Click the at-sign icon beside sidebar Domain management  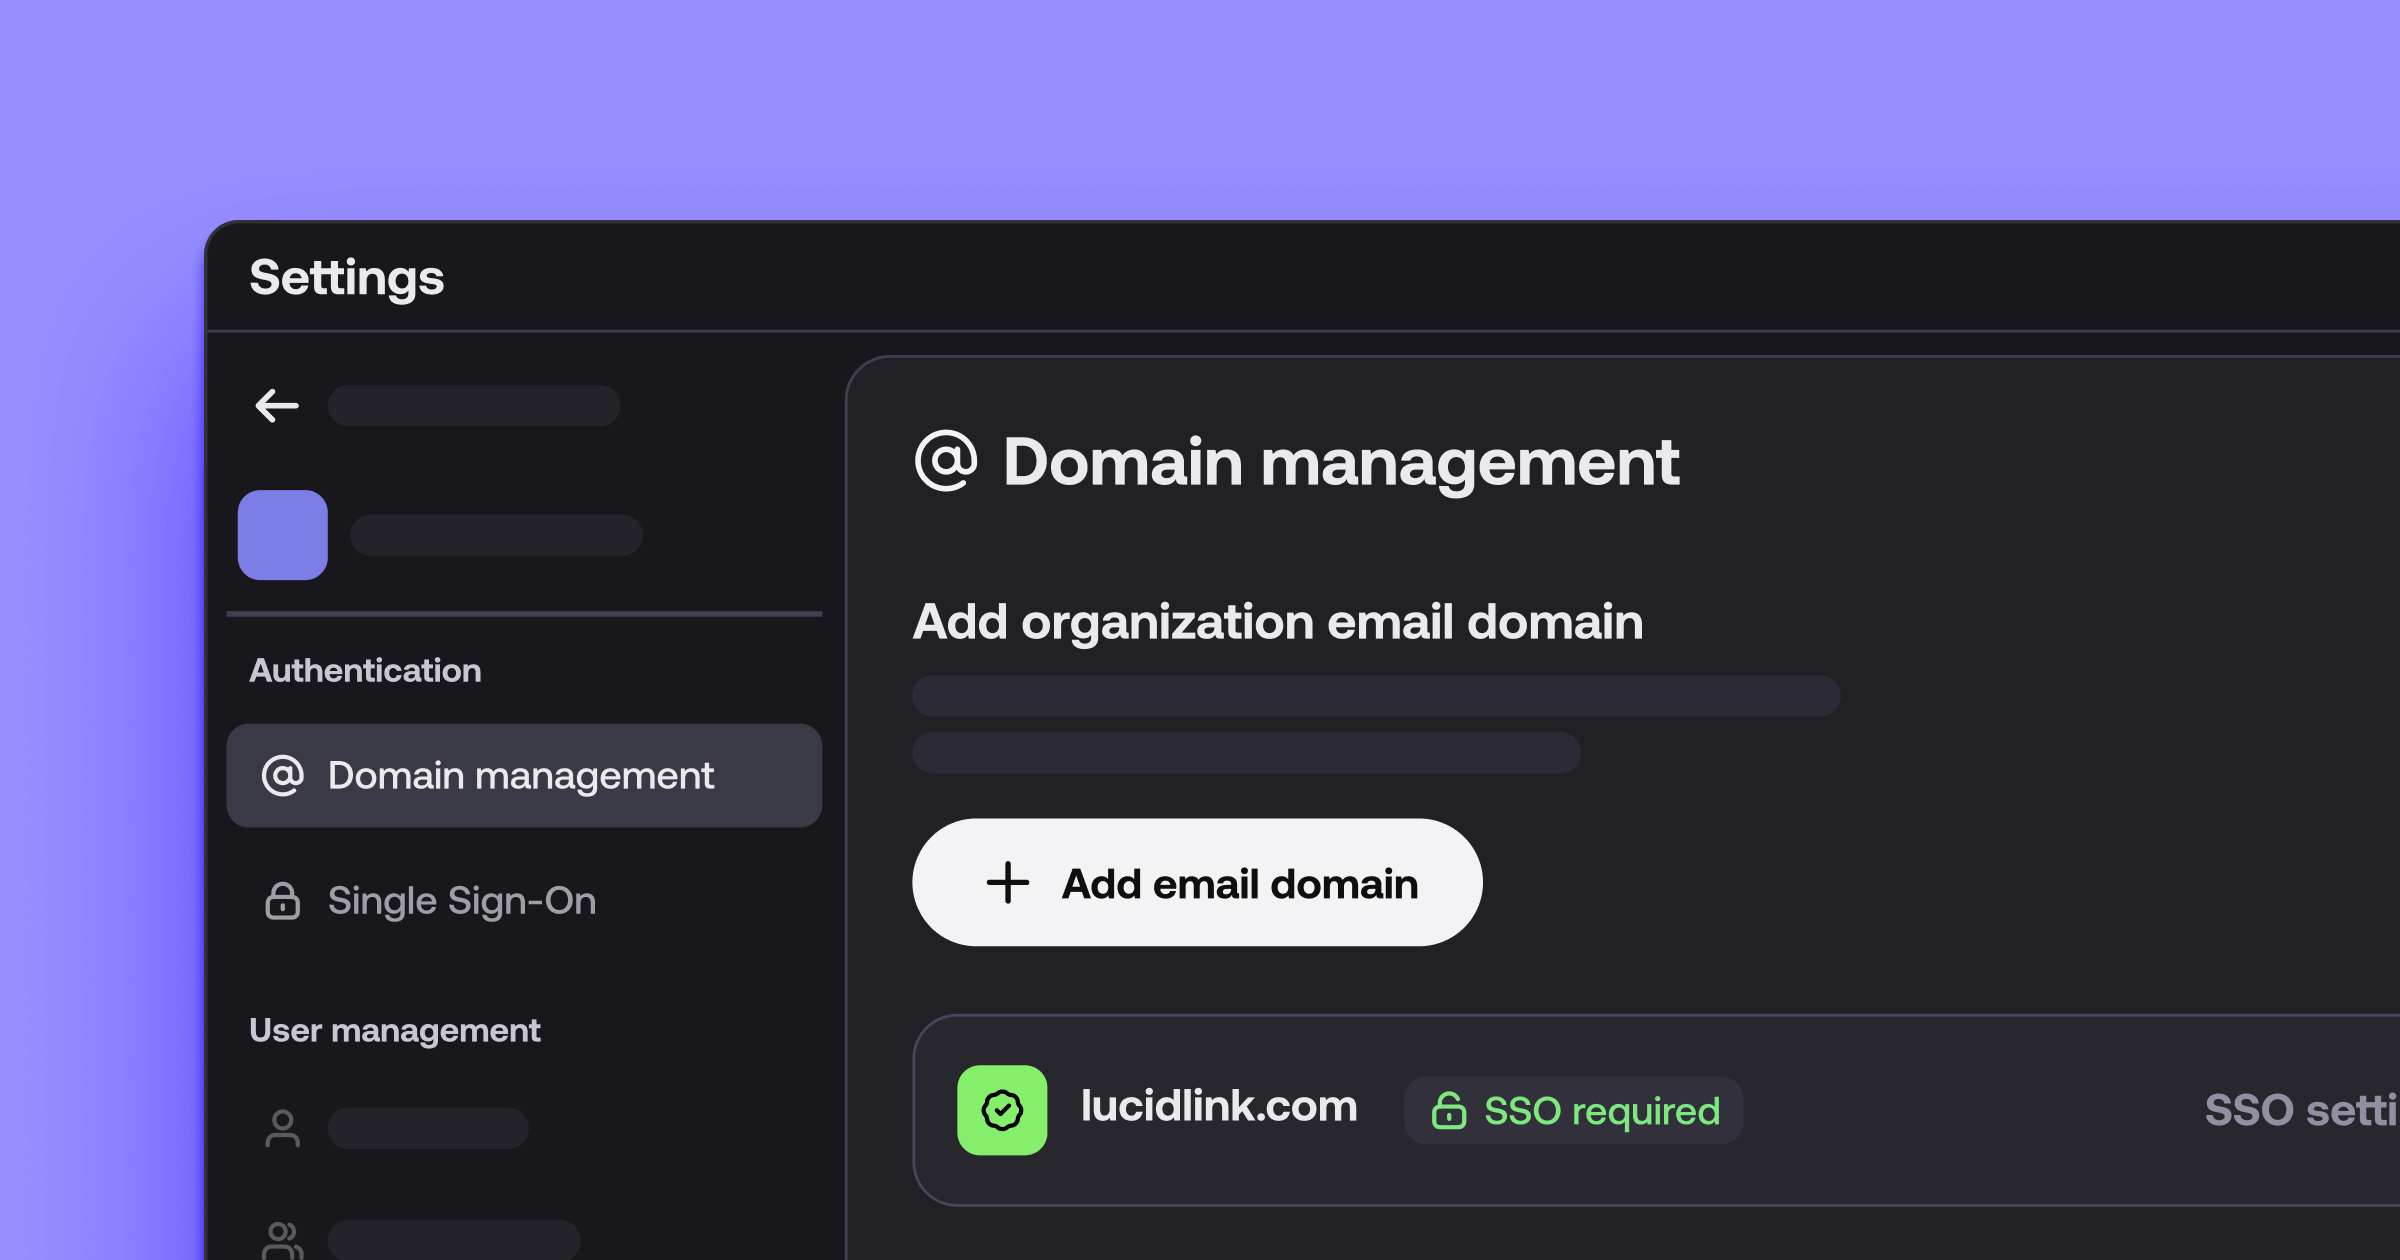click(283, 776)
